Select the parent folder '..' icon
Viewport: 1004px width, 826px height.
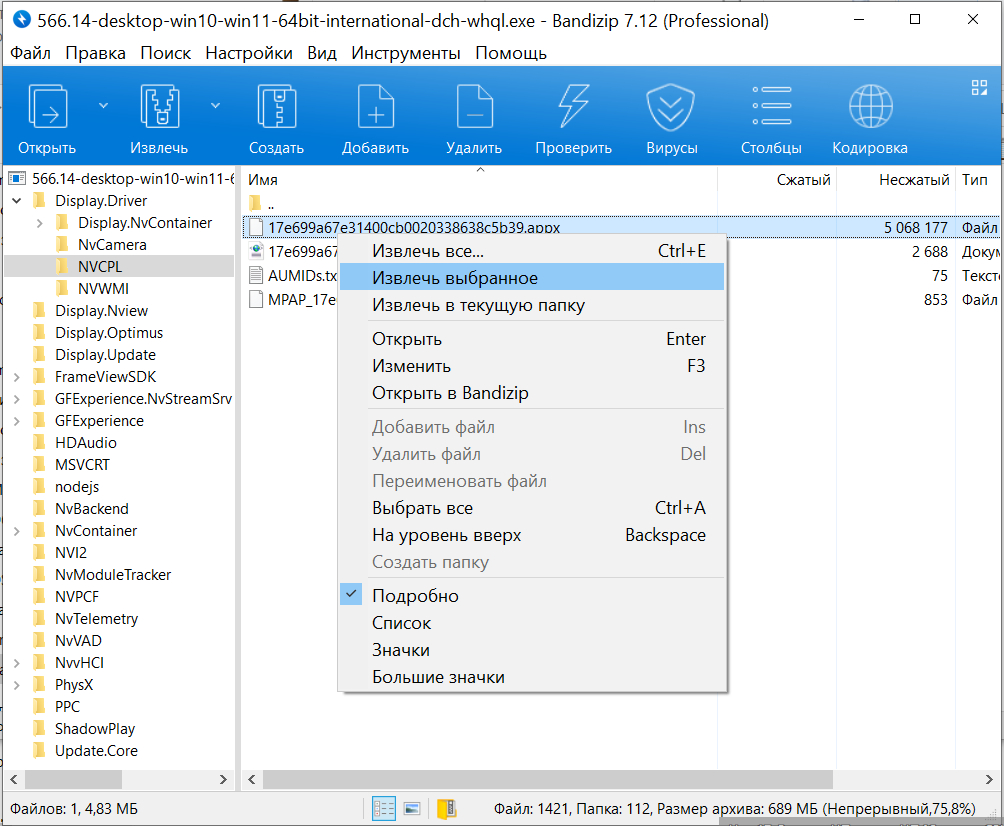[x=255, y=204]
